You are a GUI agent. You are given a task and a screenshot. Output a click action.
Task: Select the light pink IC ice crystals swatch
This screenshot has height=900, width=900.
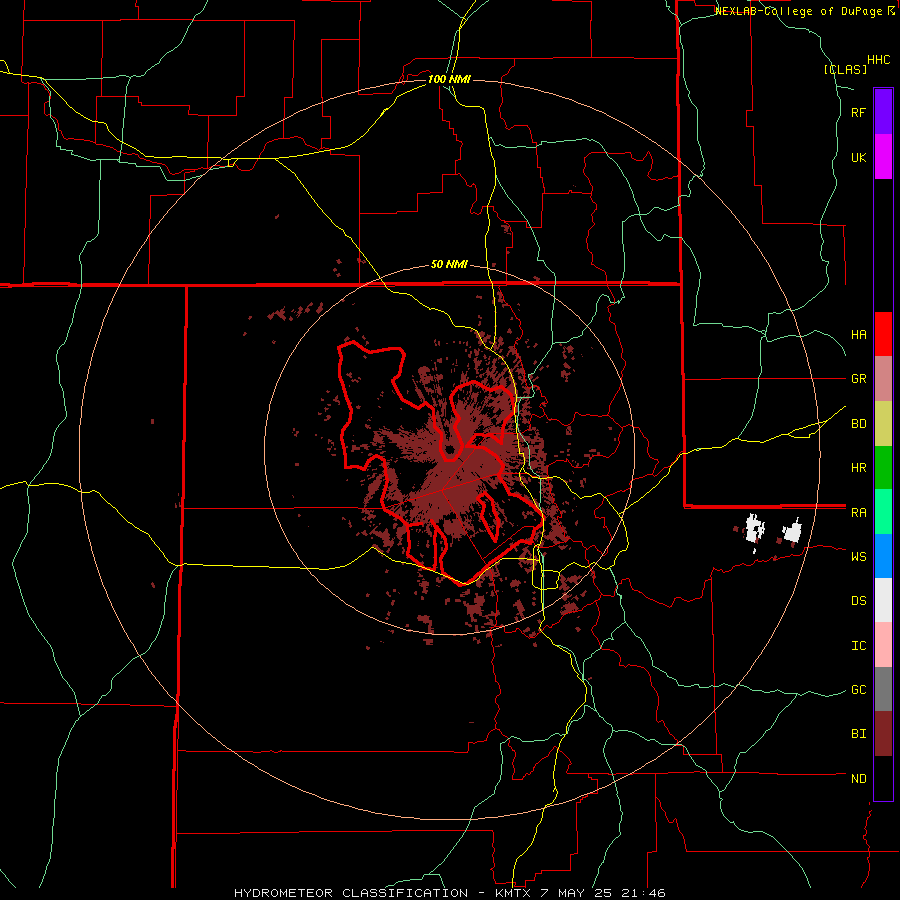click(x=883, y=645)
